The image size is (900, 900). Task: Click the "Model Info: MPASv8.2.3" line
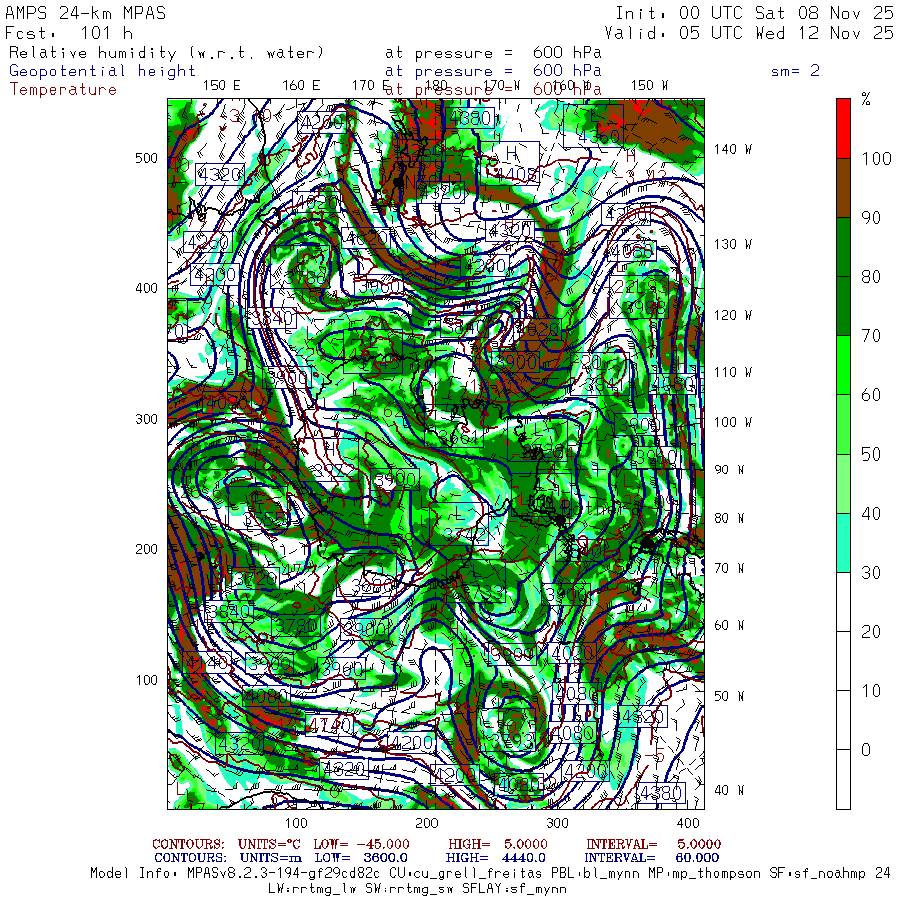[x=491, y=873]
